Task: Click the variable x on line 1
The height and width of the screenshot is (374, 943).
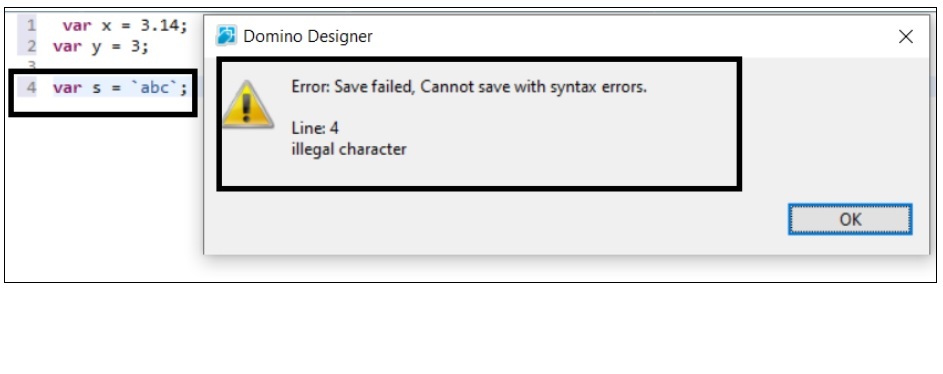Action: pyautogui.click(x=106, y=26)
